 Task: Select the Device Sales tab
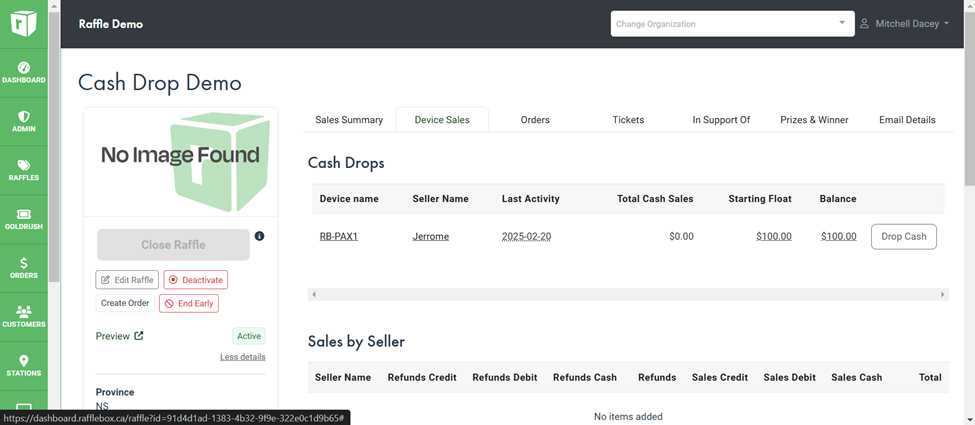click(442, 119)
